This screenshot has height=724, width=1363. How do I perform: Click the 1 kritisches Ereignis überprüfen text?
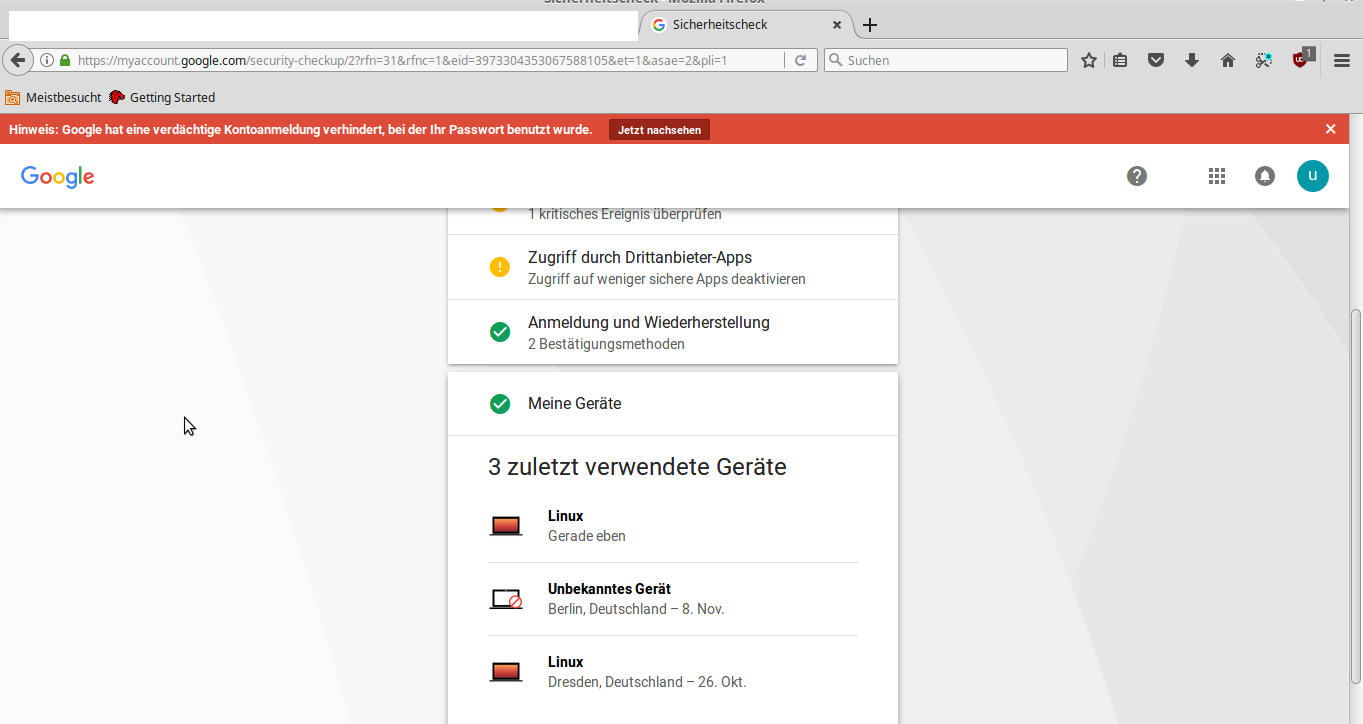pyautogui.click(x=624, y=214)
